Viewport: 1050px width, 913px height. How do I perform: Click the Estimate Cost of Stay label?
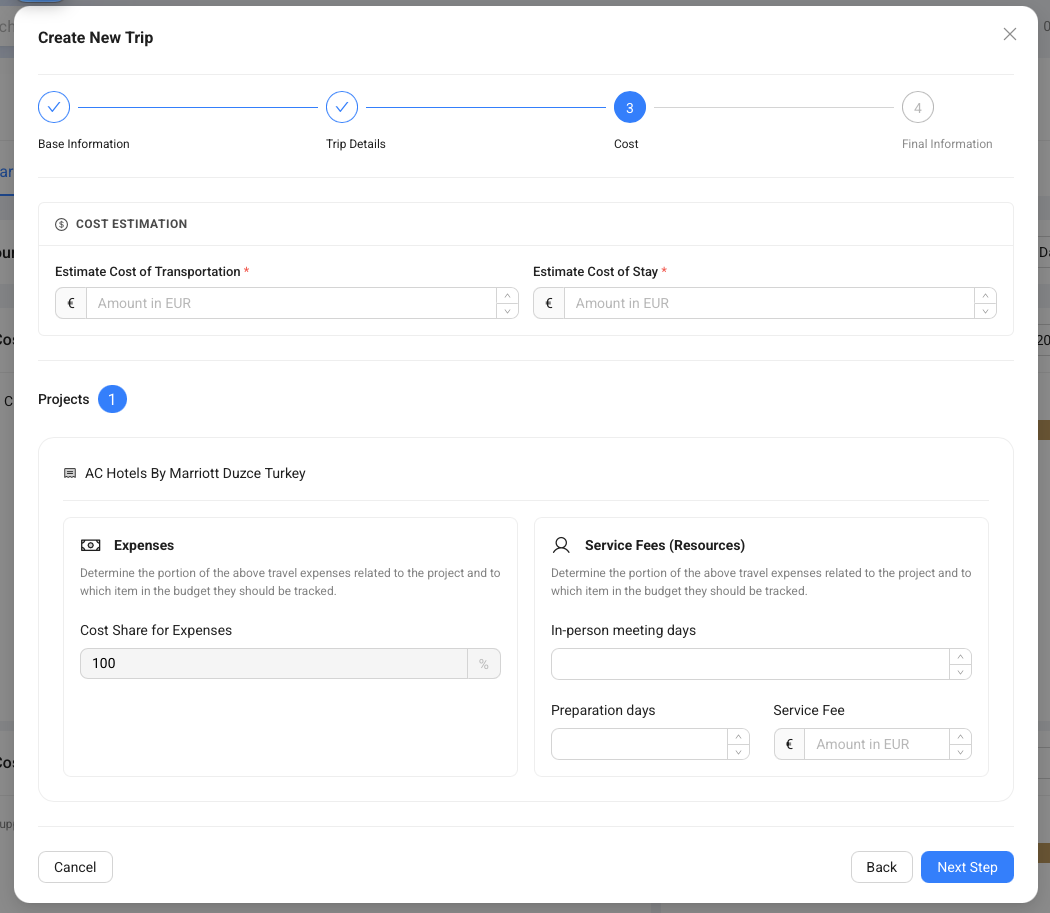pos(595,271)
